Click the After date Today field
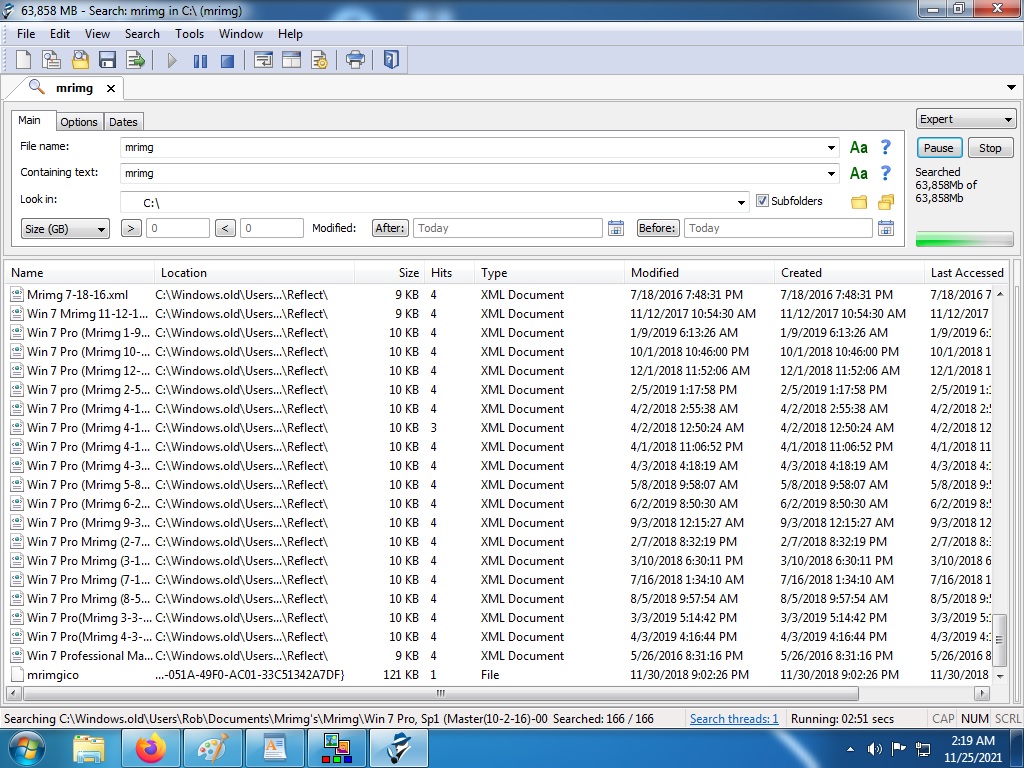 [507, 228]
